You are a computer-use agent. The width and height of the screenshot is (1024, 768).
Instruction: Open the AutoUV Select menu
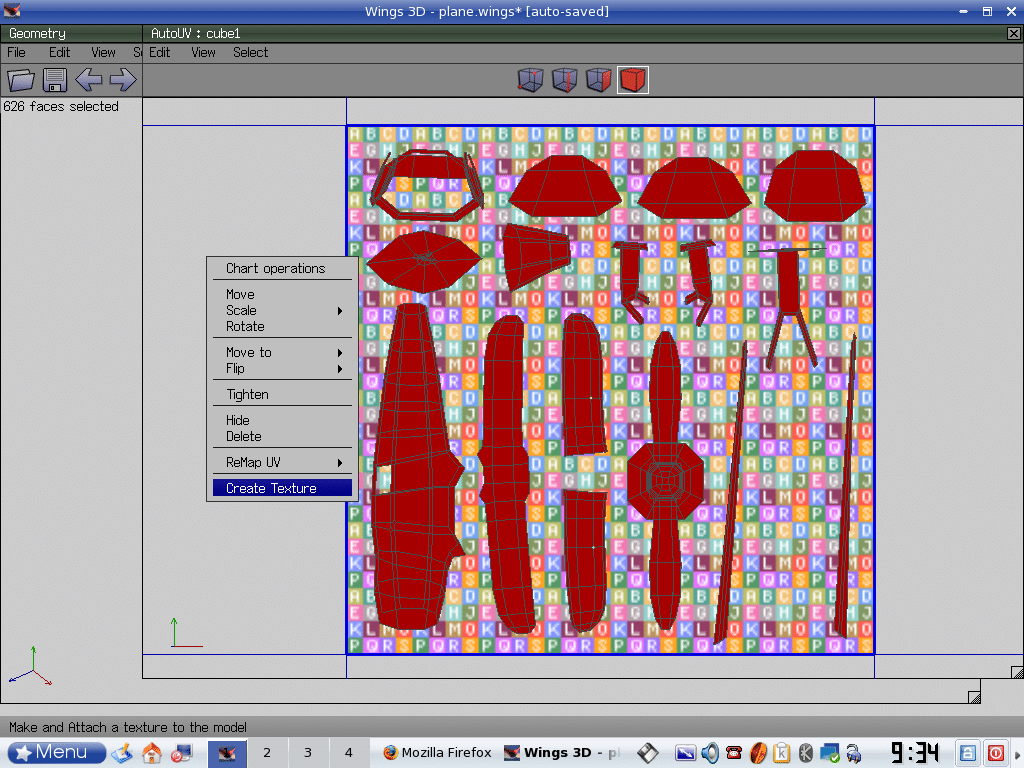tap(250, 53)
